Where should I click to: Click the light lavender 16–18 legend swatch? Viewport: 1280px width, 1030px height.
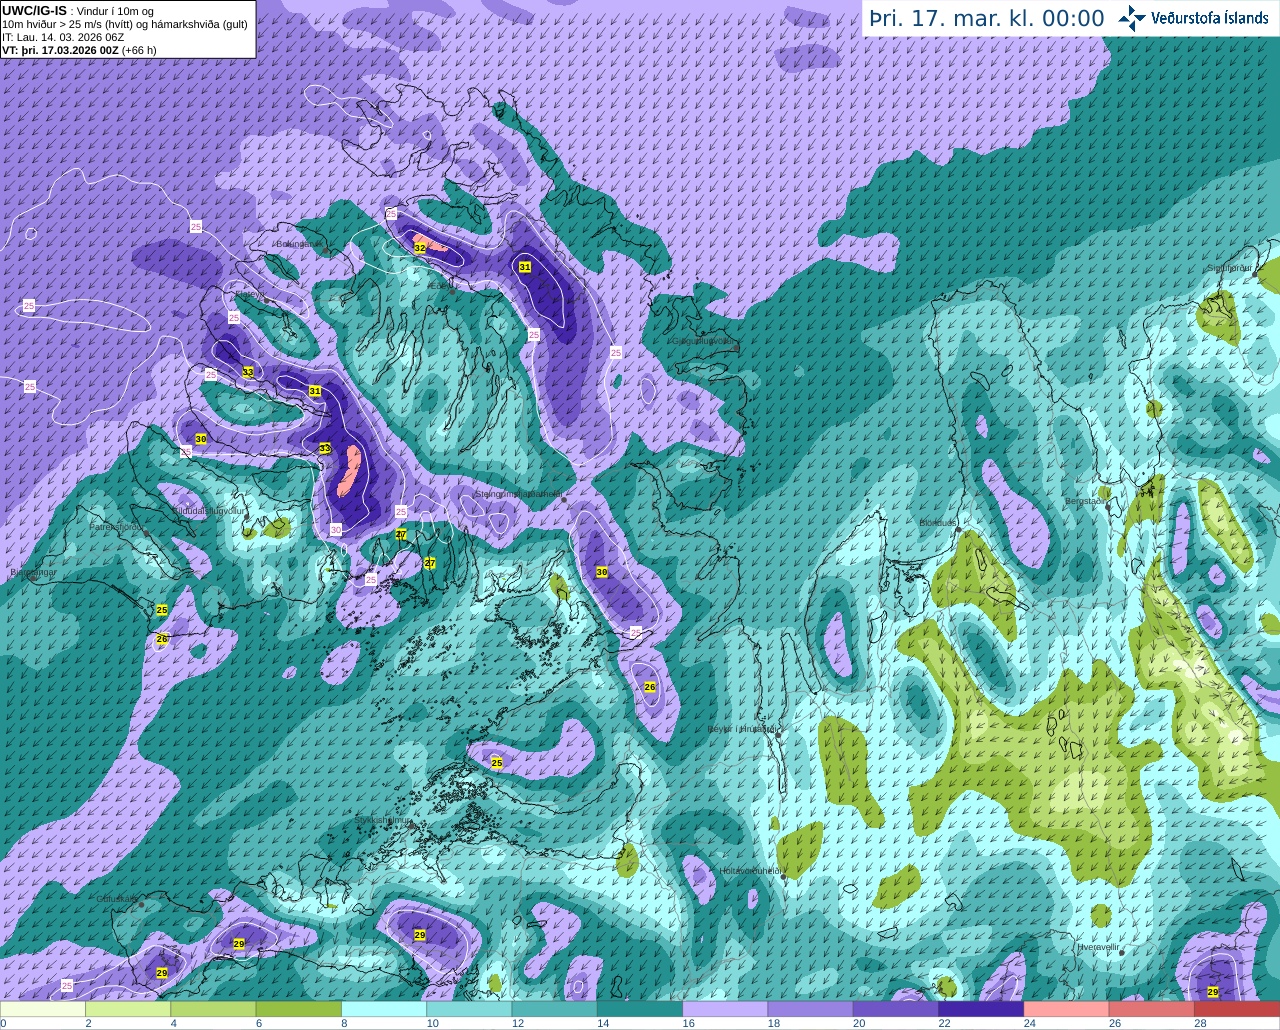[x=725, y=1009]
